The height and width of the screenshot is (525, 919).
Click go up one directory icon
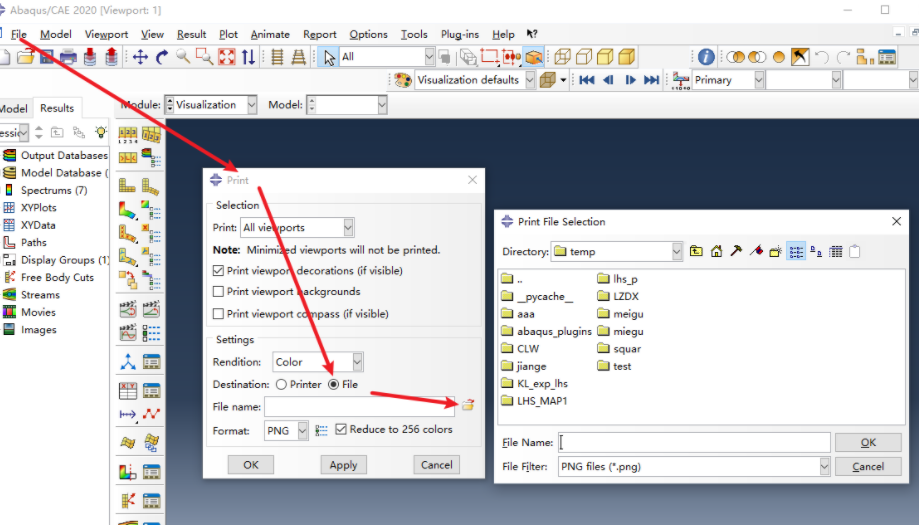tap(696, 252)
